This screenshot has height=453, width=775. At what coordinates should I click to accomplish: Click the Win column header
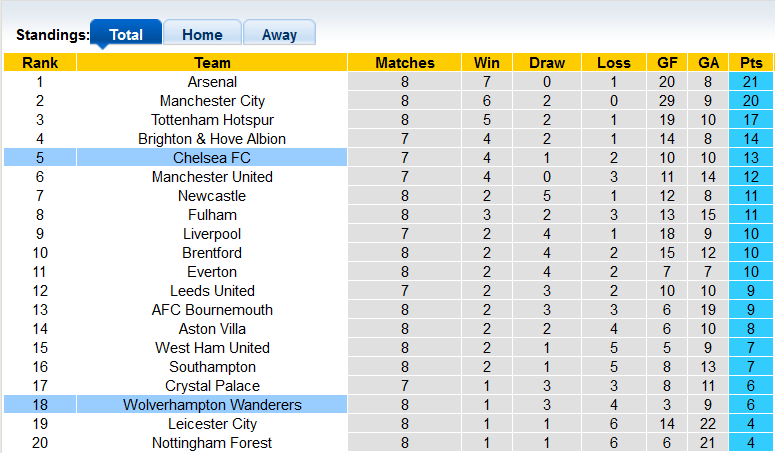coord(488,63)
